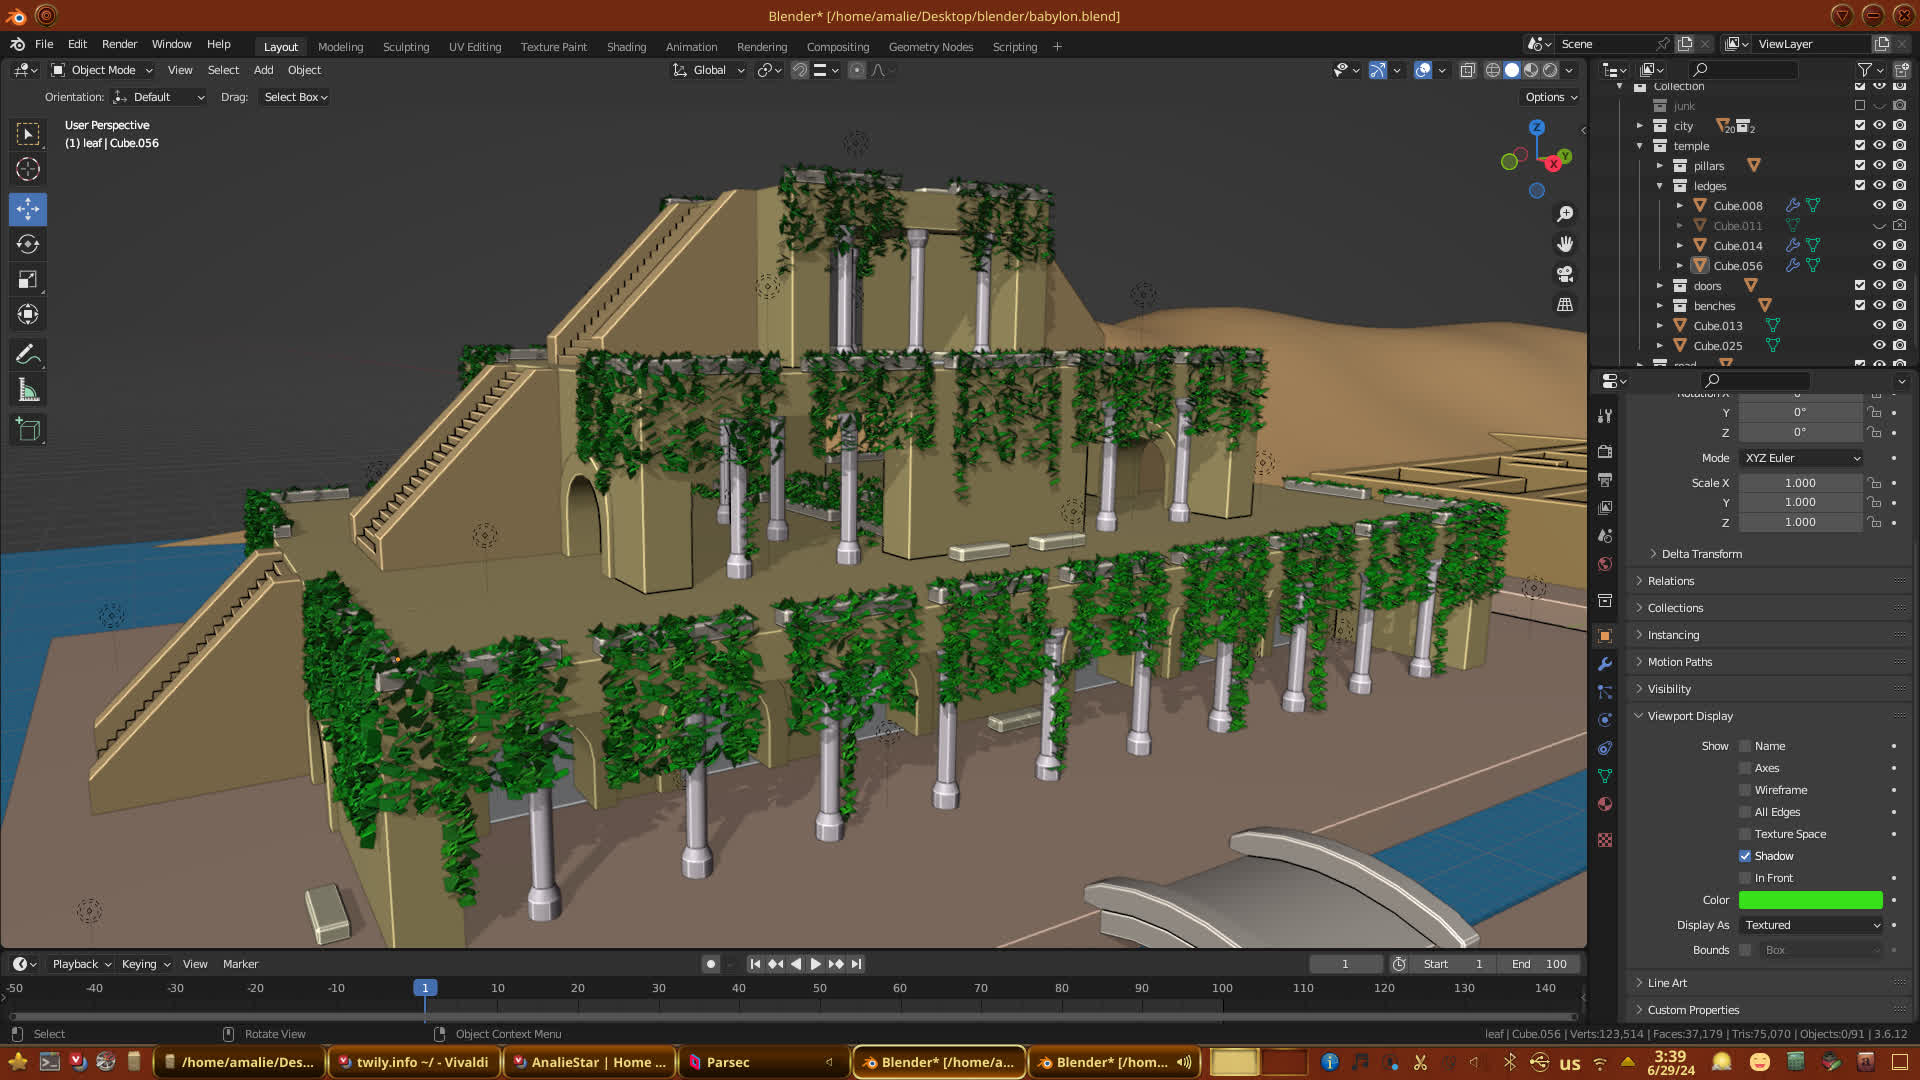1920x1080 pixels.
Task: Click the End frame field
Action: [x=1540, y=964]
